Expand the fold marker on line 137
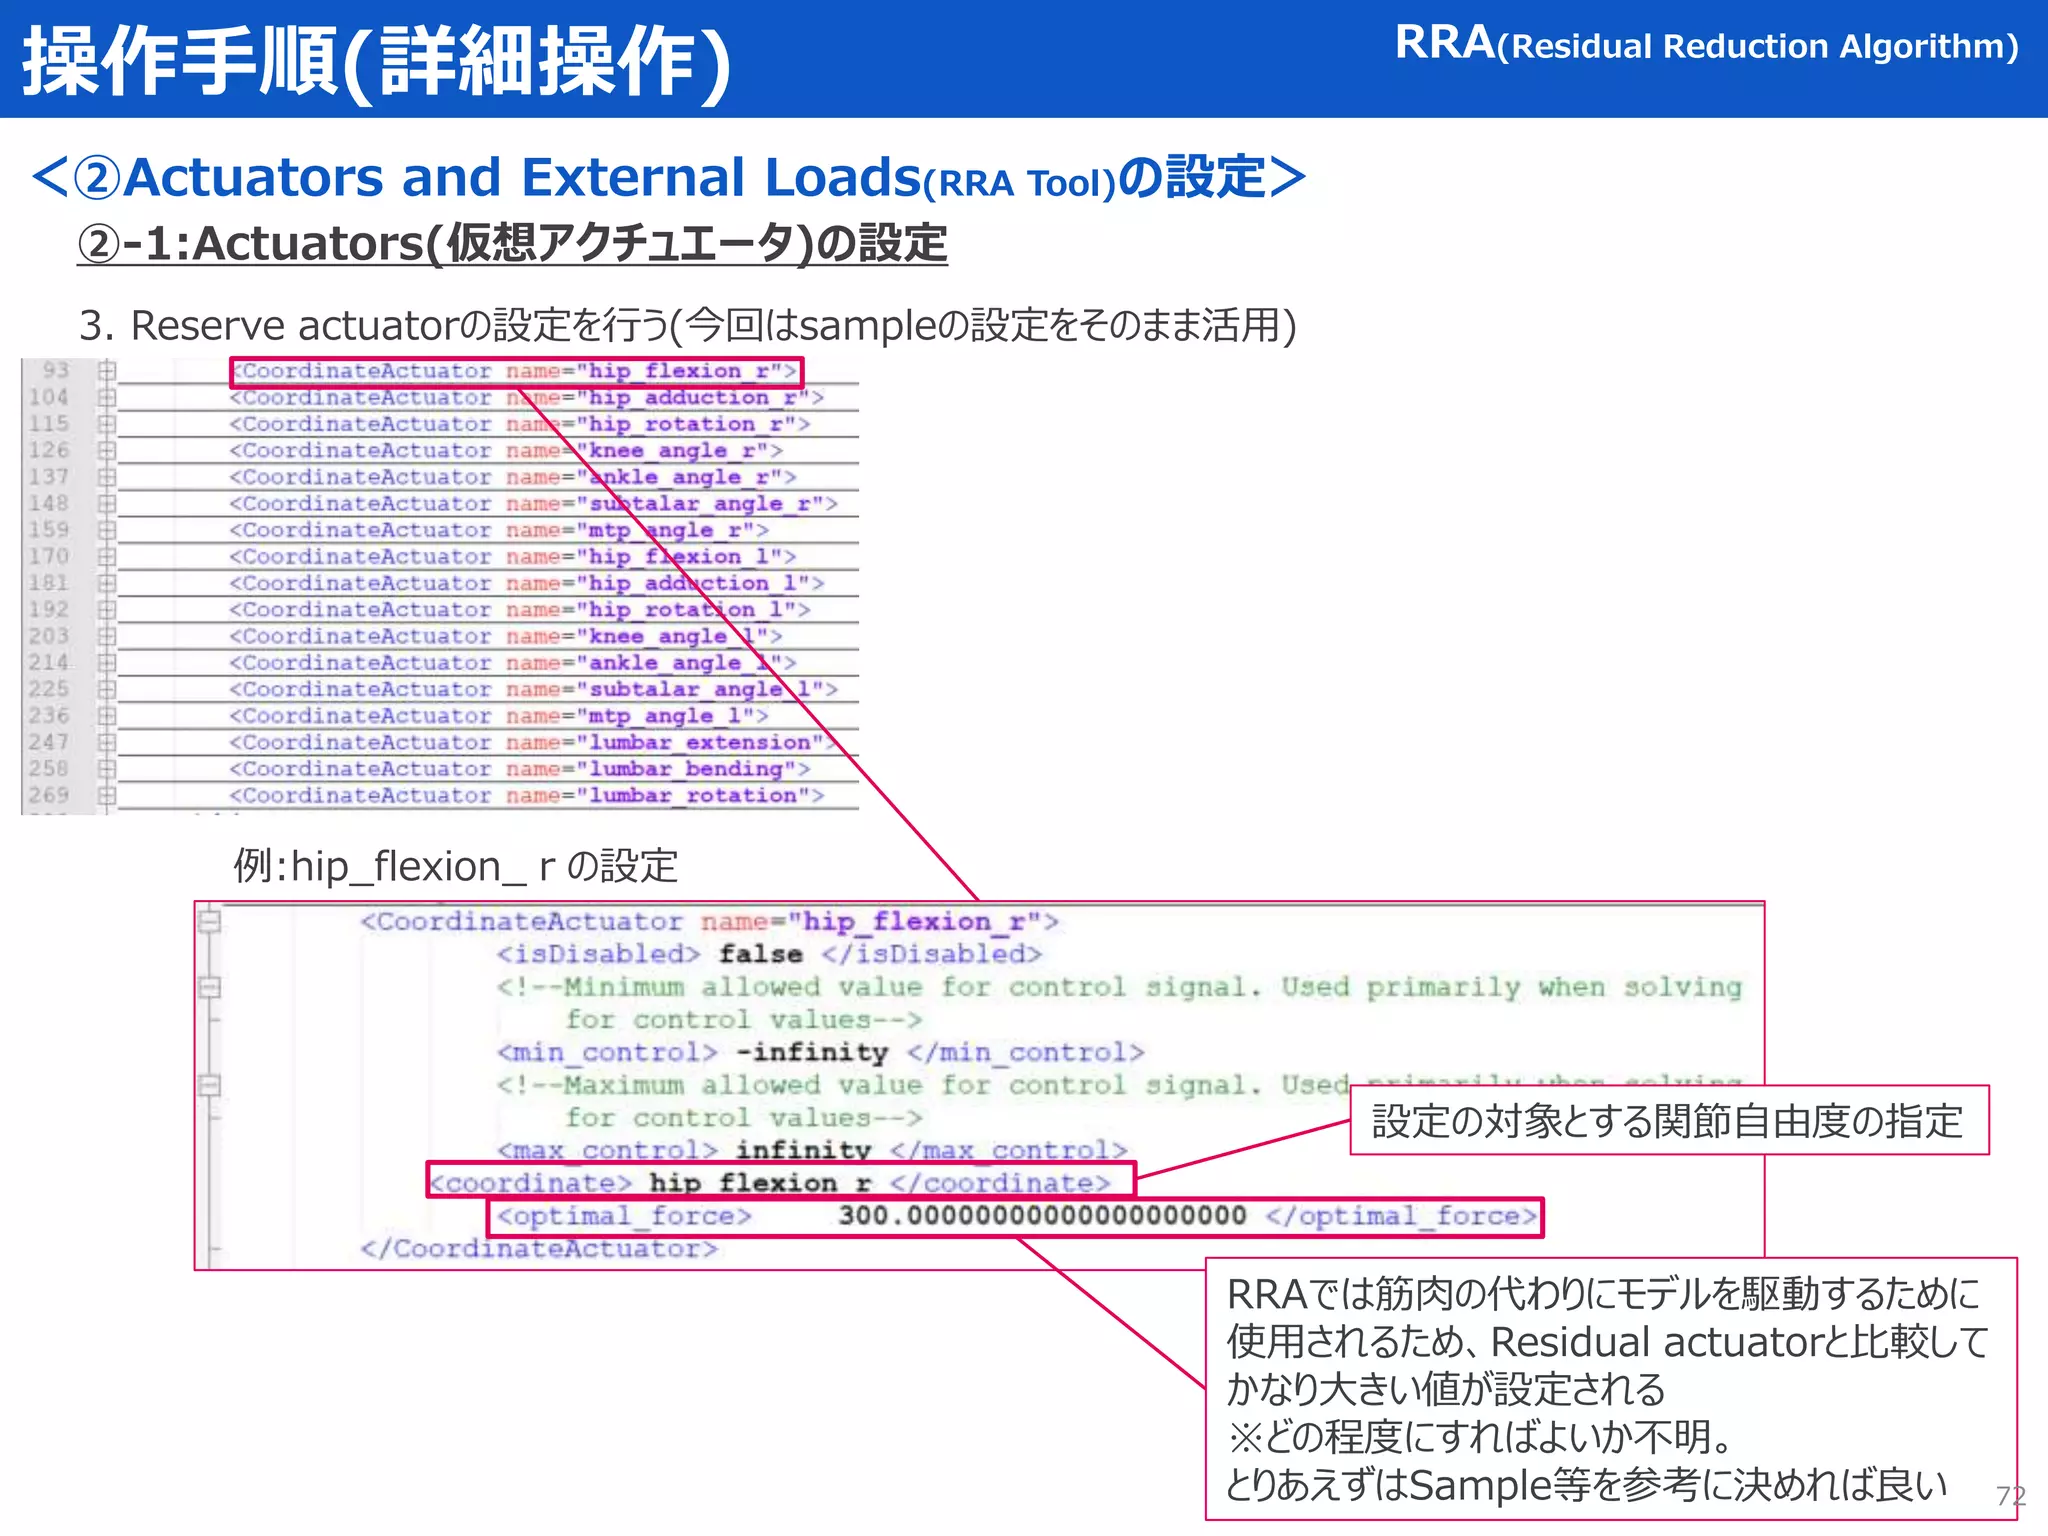The height and width of the screenshot is (1536, 2048). (x=107, y=477)
